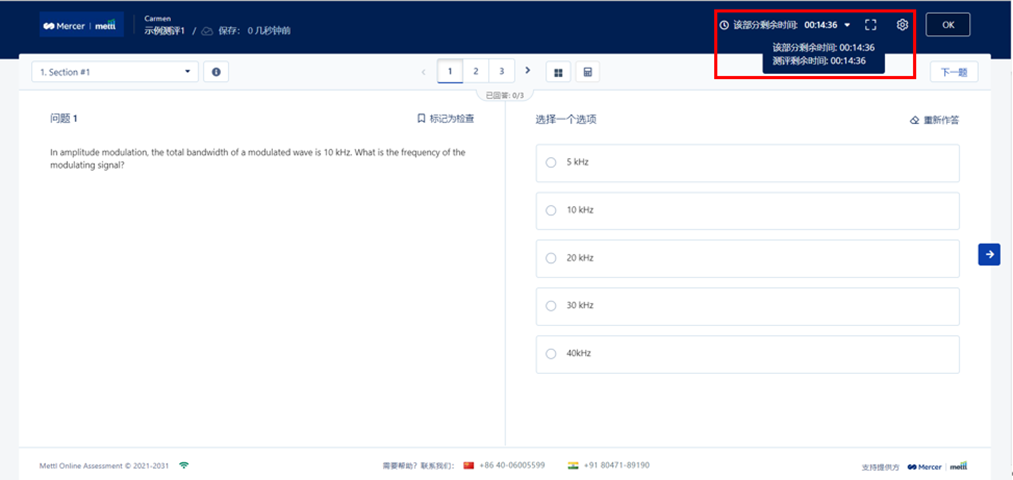1013x480 pixels.
Task: Select the 40kHz answer option
Action: click(551, 354)
